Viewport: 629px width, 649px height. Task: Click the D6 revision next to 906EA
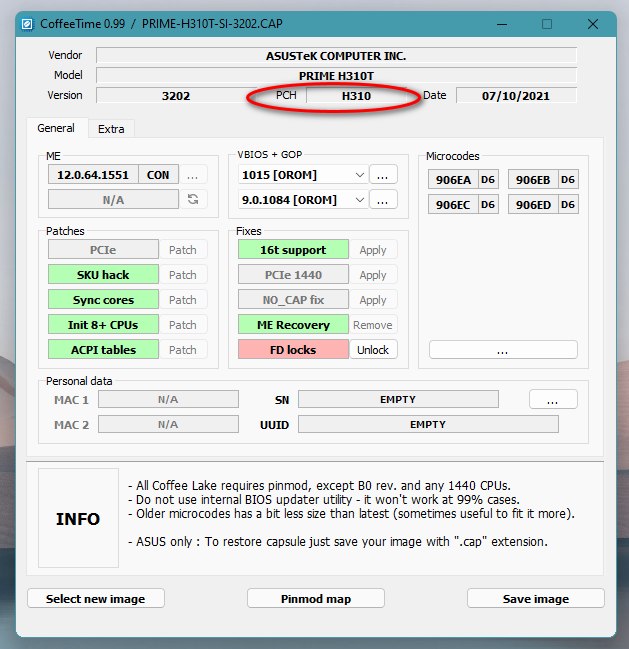(x=488, y=180)
